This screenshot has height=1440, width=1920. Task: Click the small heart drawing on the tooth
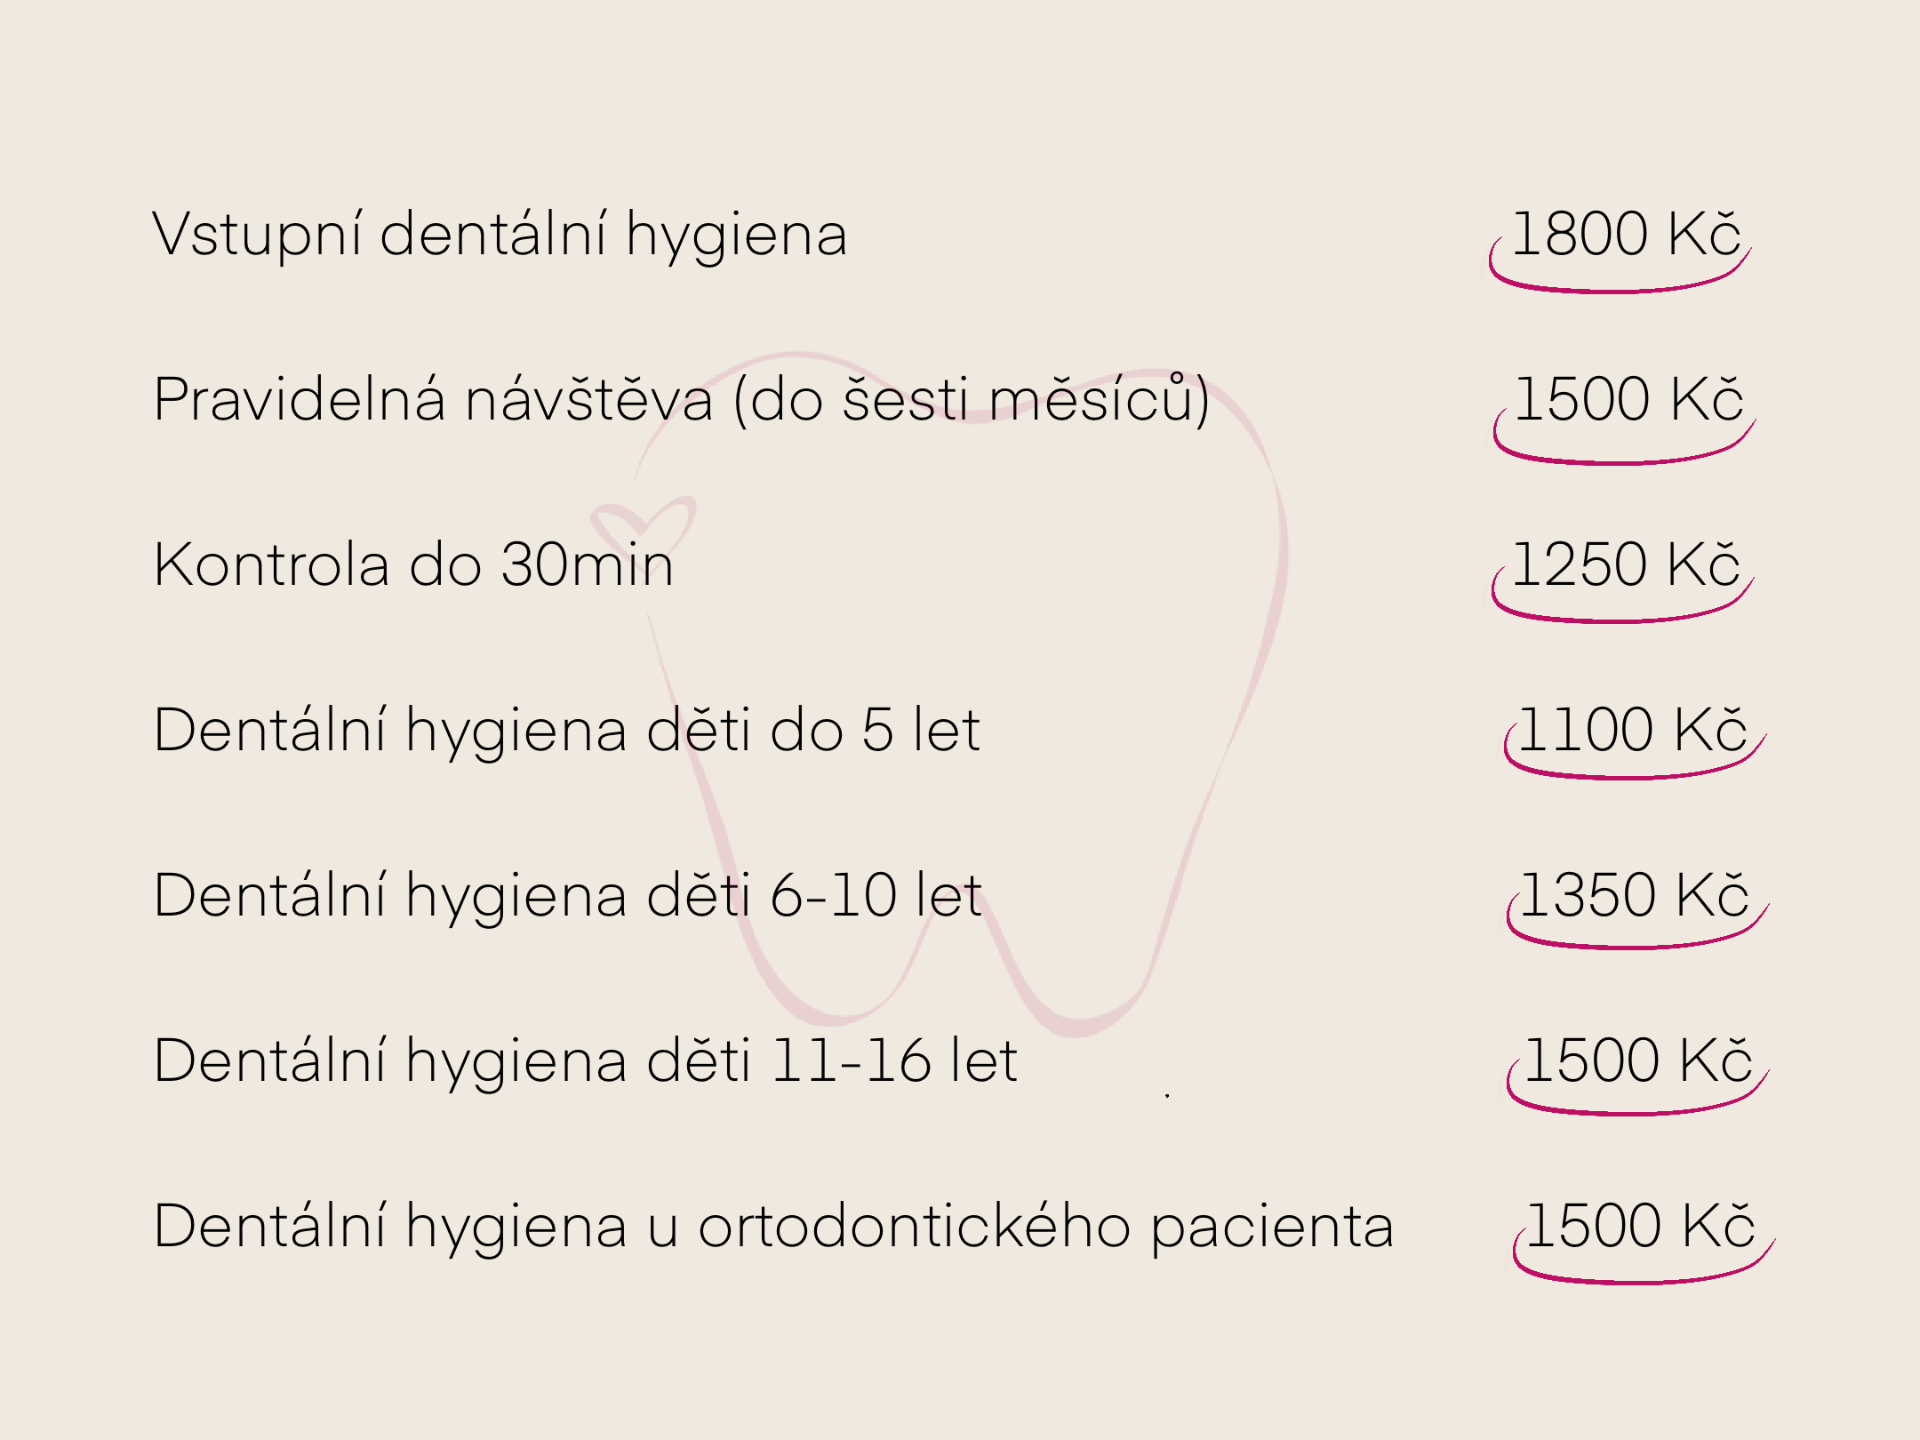point(642,522)
